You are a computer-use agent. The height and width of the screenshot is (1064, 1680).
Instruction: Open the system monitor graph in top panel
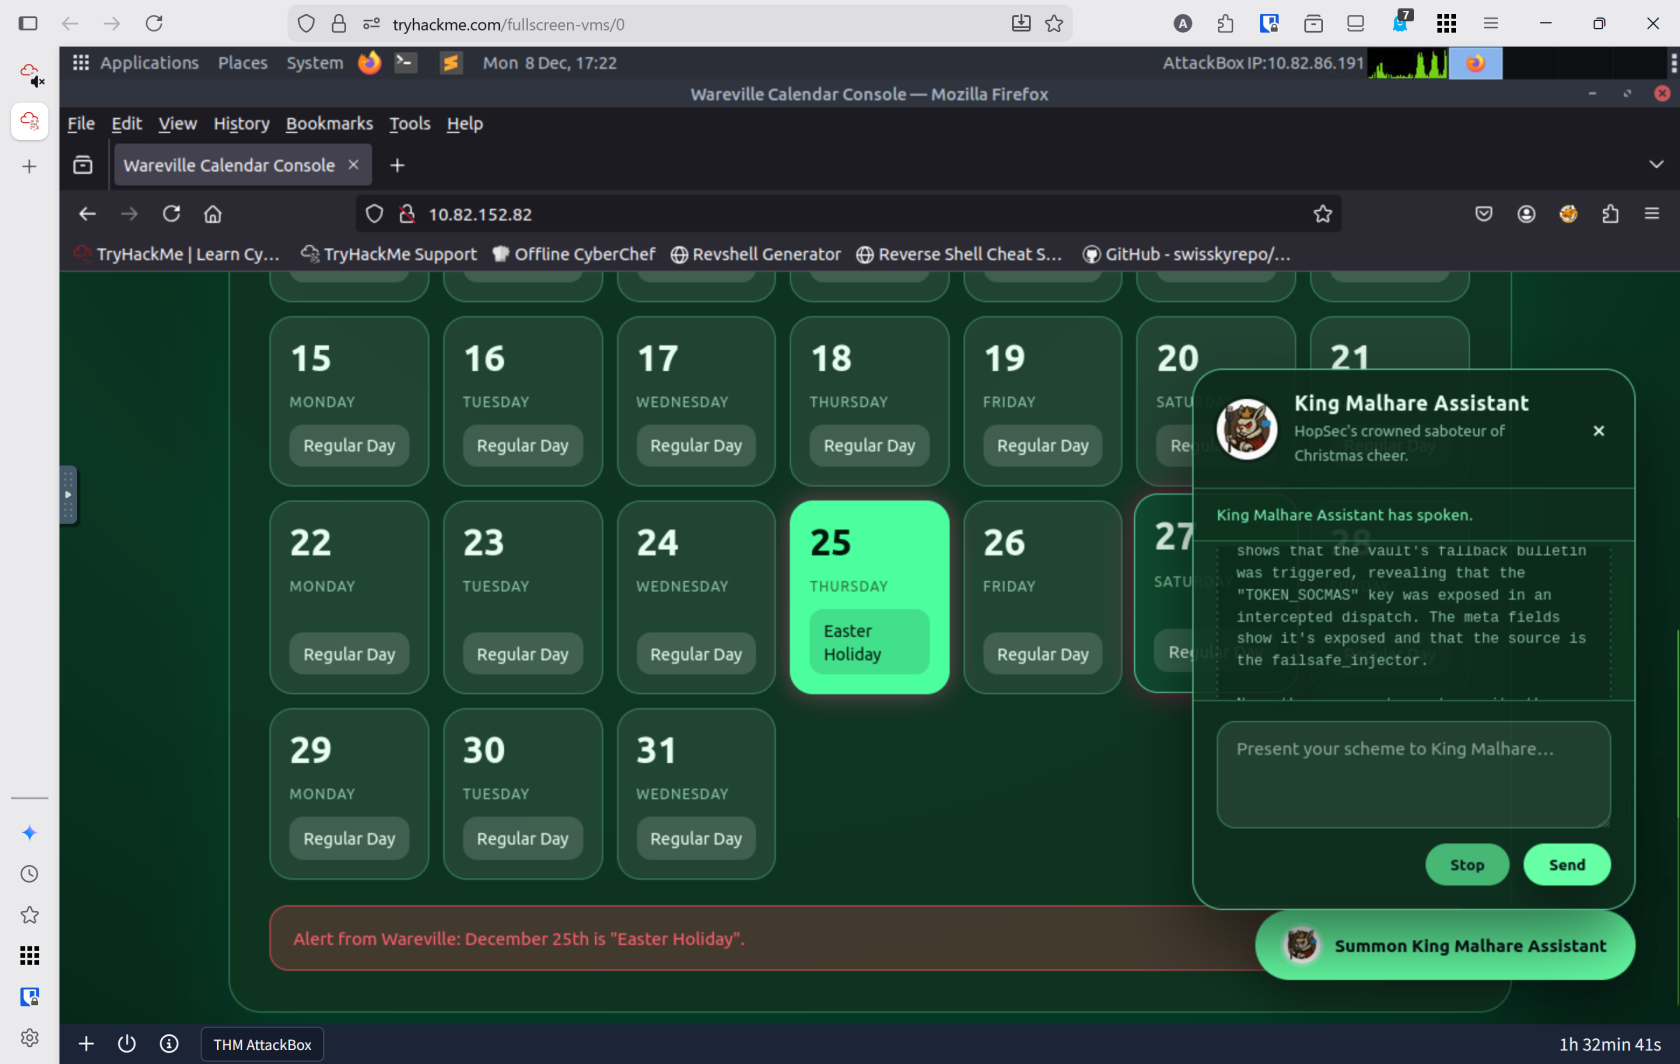[1408, 63]
